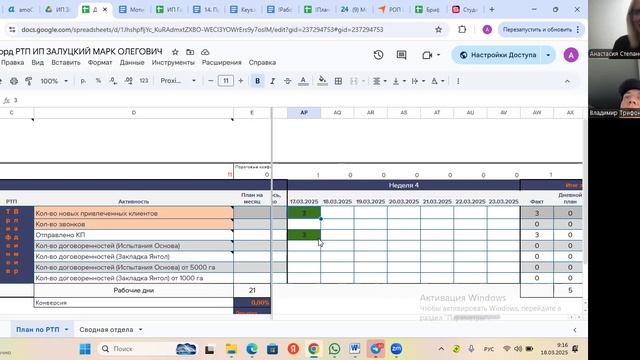Apply percent format to cell

tap(98, 81)
